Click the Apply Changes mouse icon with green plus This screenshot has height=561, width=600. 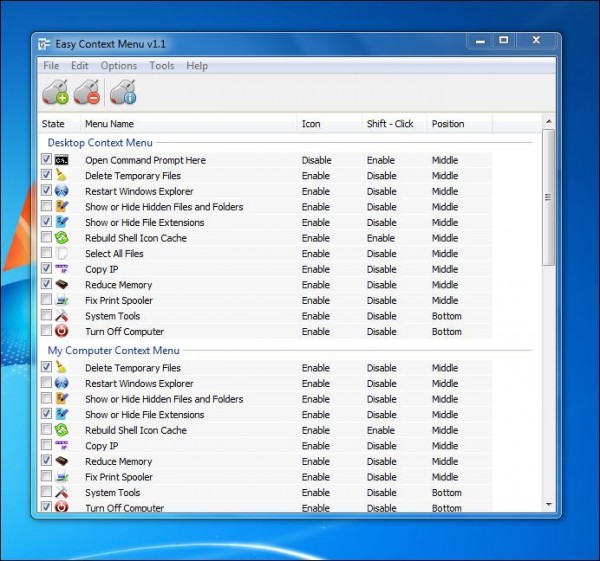coord(55,92)
